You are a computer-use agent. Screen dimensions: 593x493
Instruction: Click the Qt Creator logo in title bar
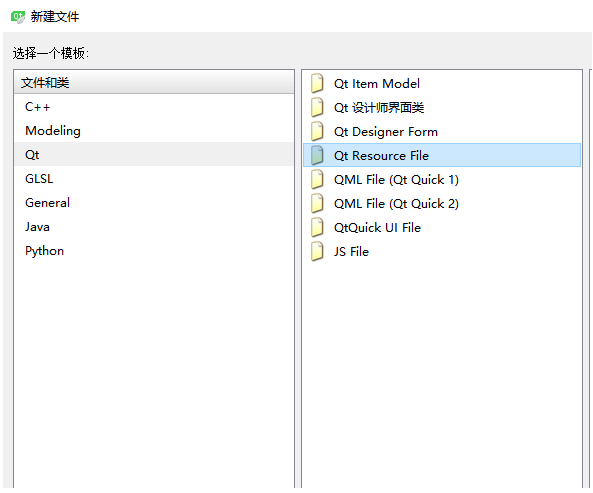(18, 17)
